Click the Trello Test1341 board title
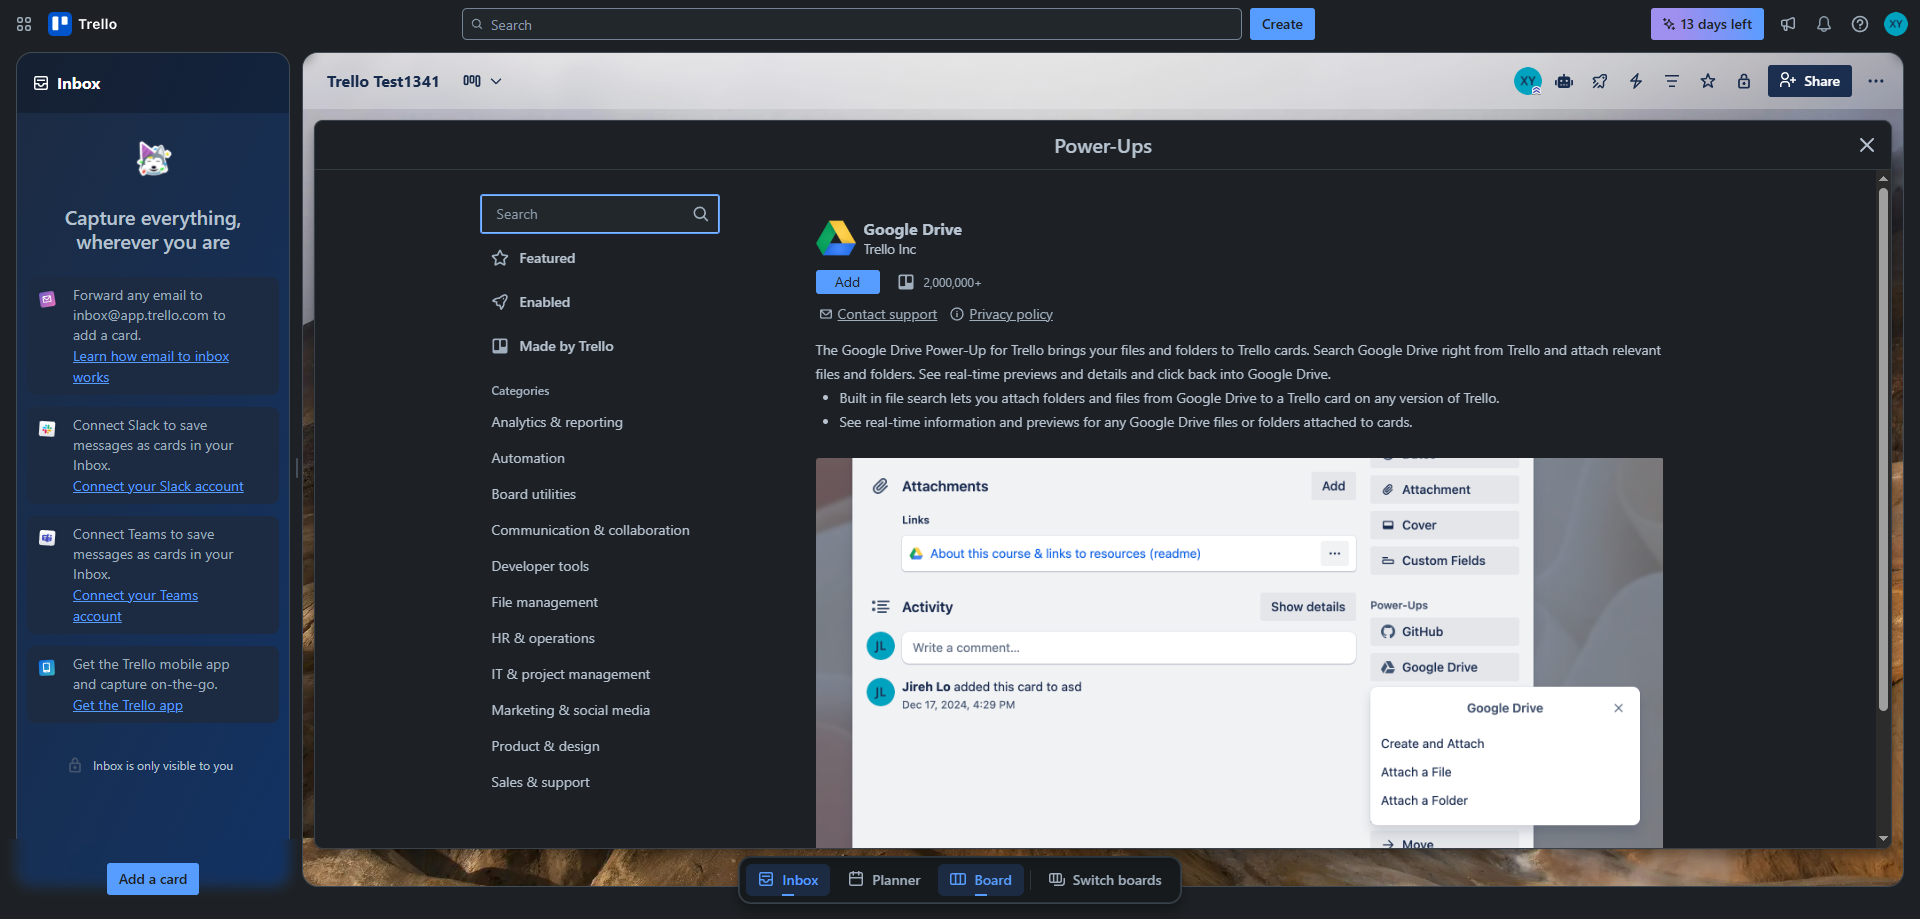This screenshot has width=1920, height=919. coord(383,81)
